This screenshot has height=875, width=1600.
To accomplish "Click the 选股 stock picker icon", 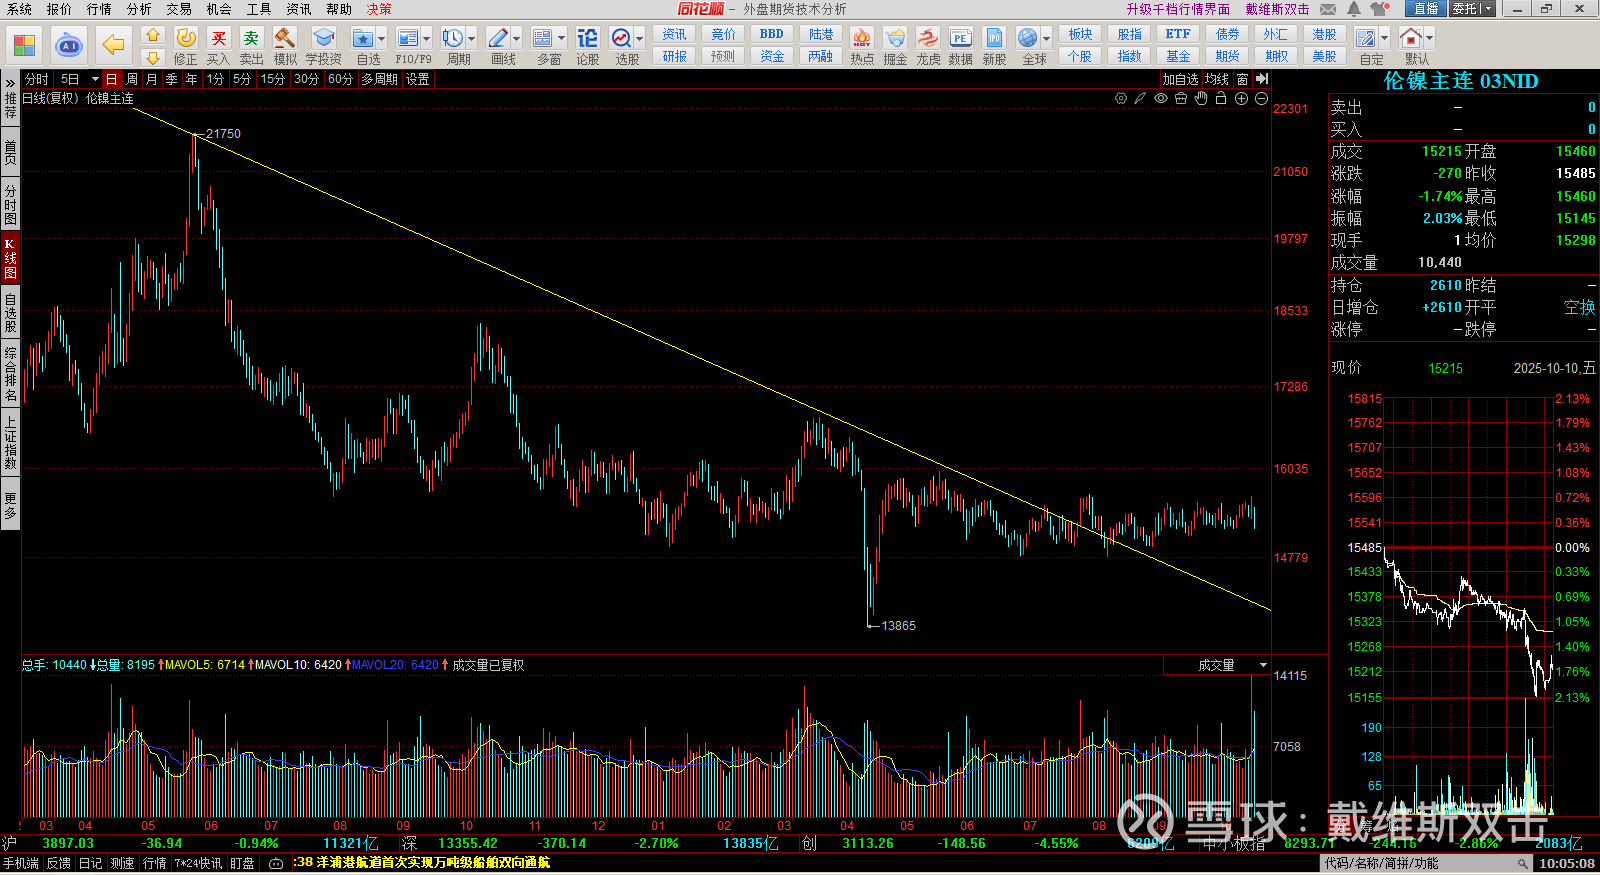I will [x=621, y=38].
